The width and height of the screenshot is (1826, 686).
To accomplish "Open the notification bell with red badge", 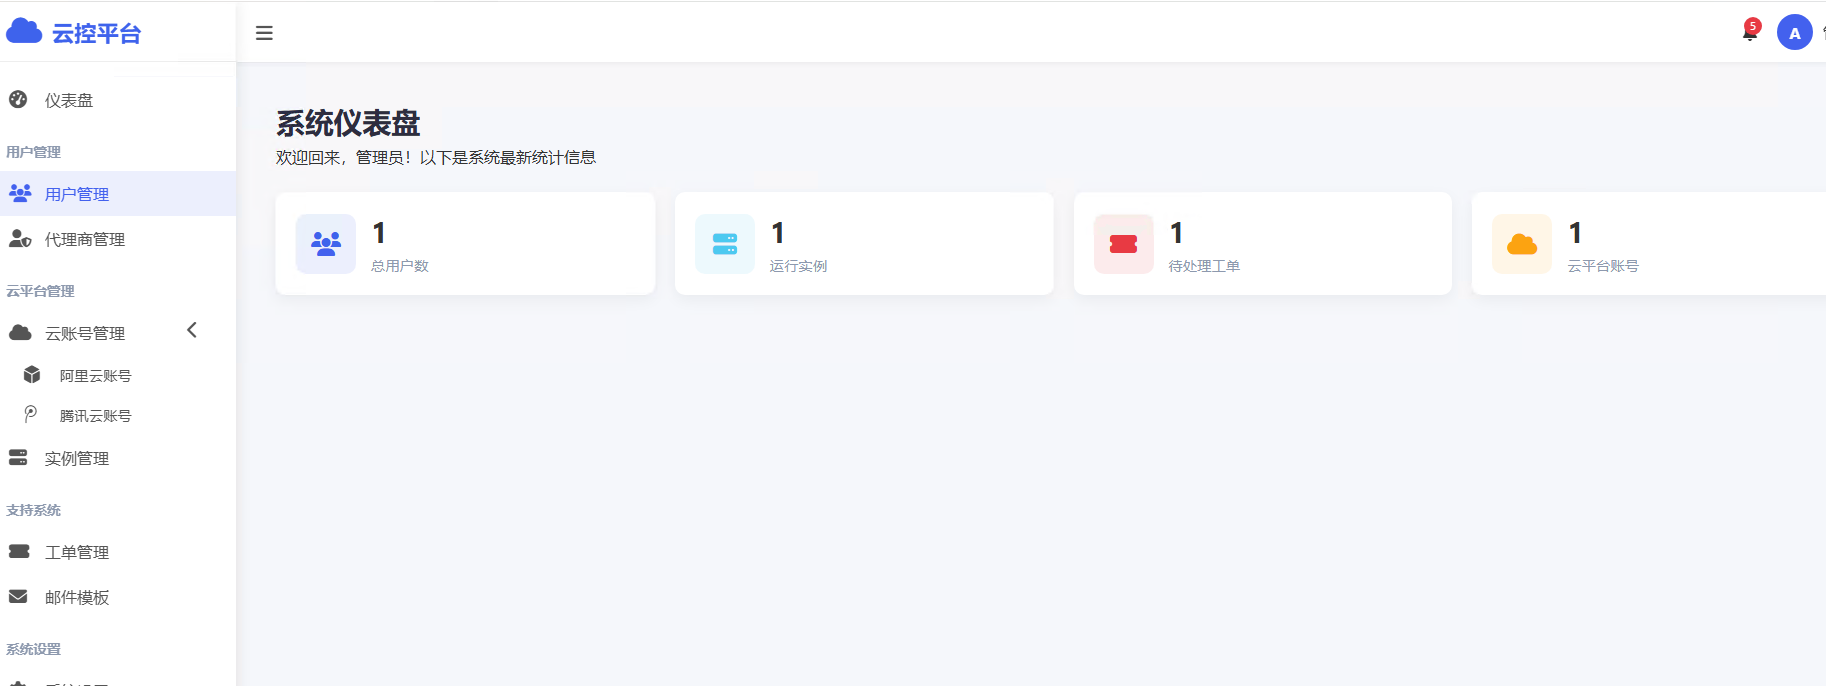I will (x=1749, y=33).
